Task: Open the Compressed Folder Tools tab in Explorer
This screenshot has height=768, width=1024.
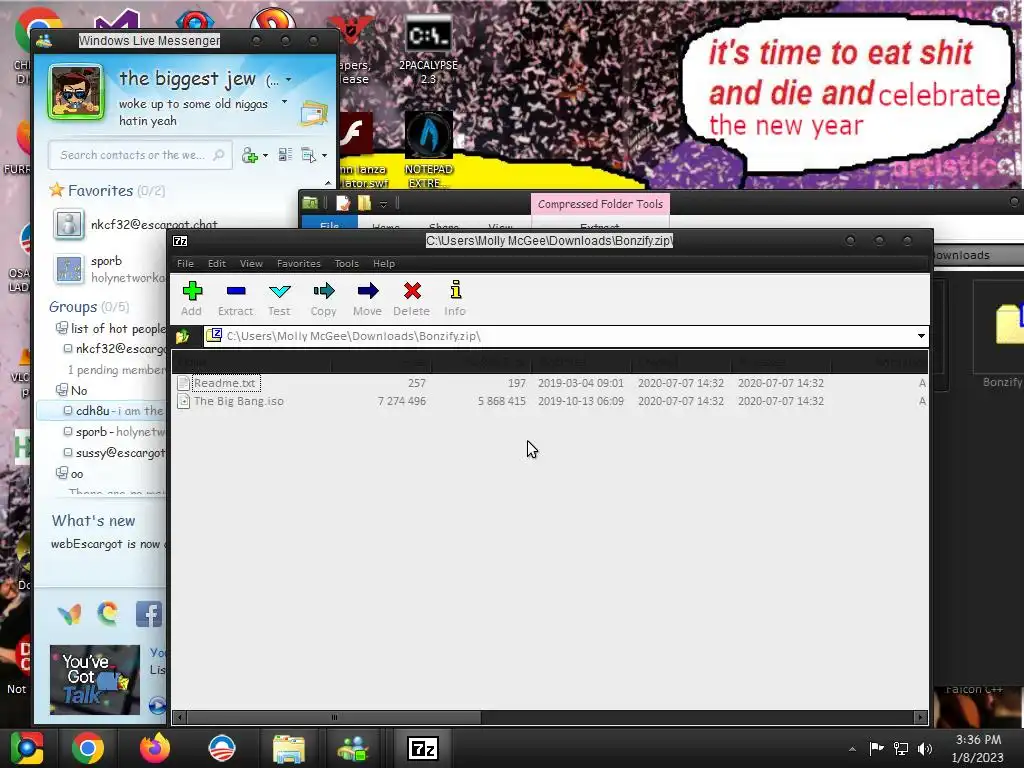Action: 600,204
